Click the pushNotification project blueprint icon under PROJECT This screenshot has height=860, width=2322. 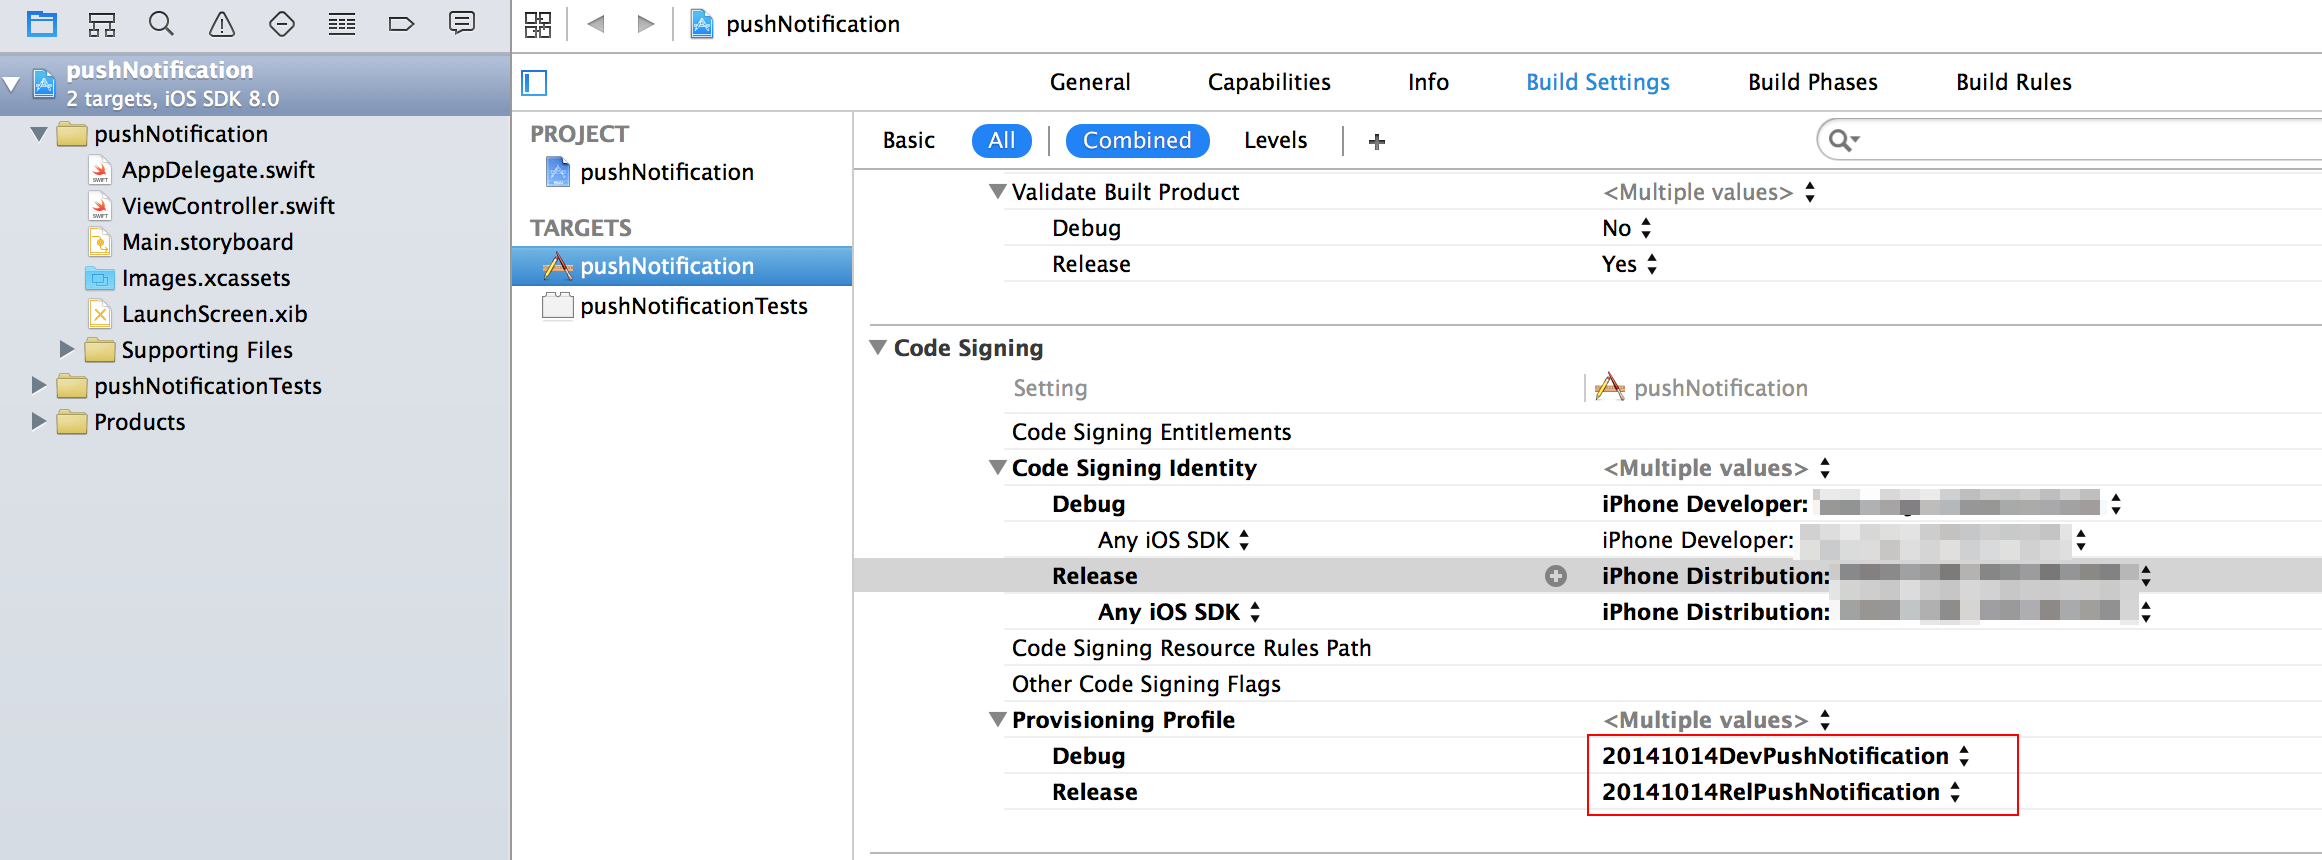558,172
